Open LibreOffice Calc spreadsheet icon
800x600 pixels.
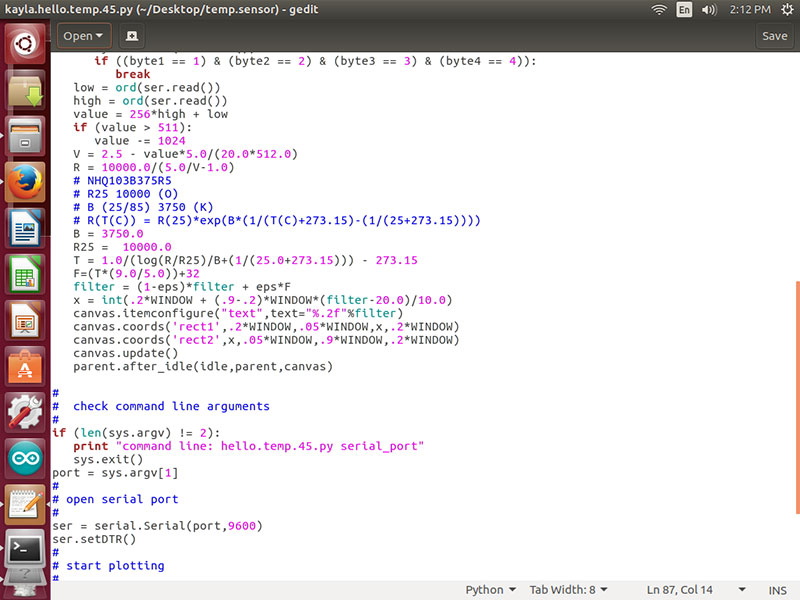24,274
